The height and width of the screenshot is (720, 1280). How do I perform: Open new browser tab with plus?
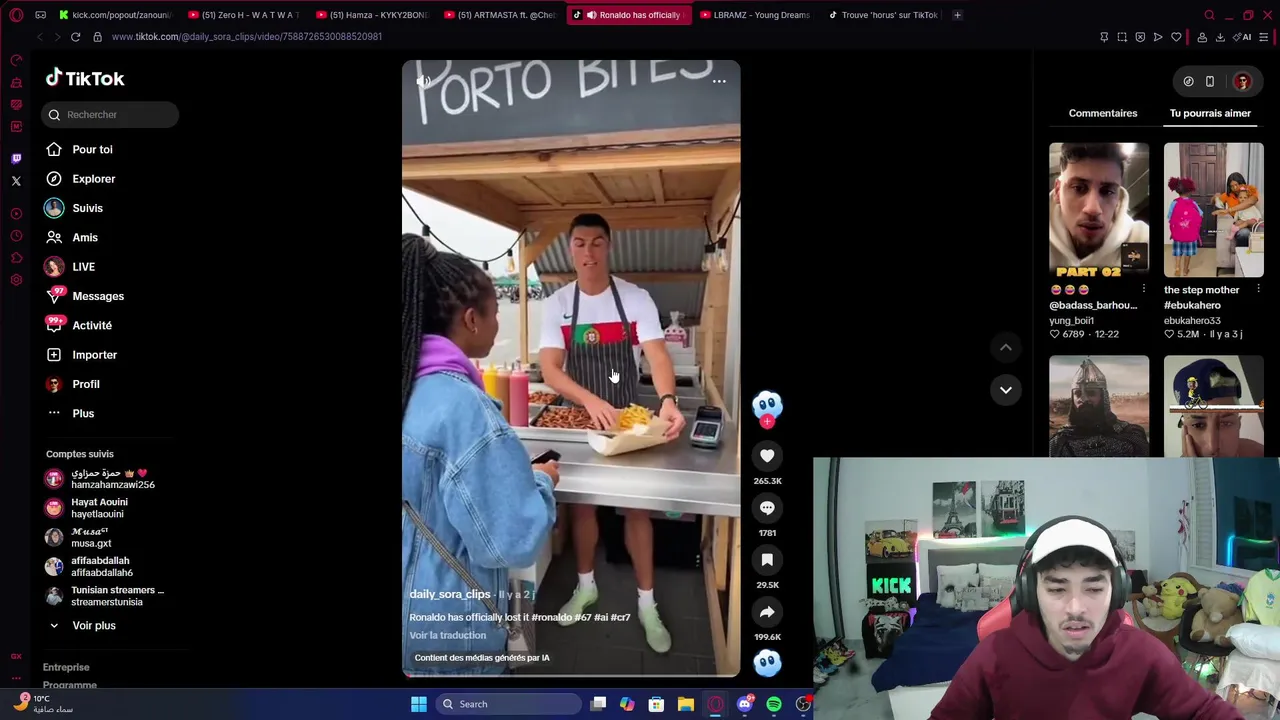coord(957,15)
